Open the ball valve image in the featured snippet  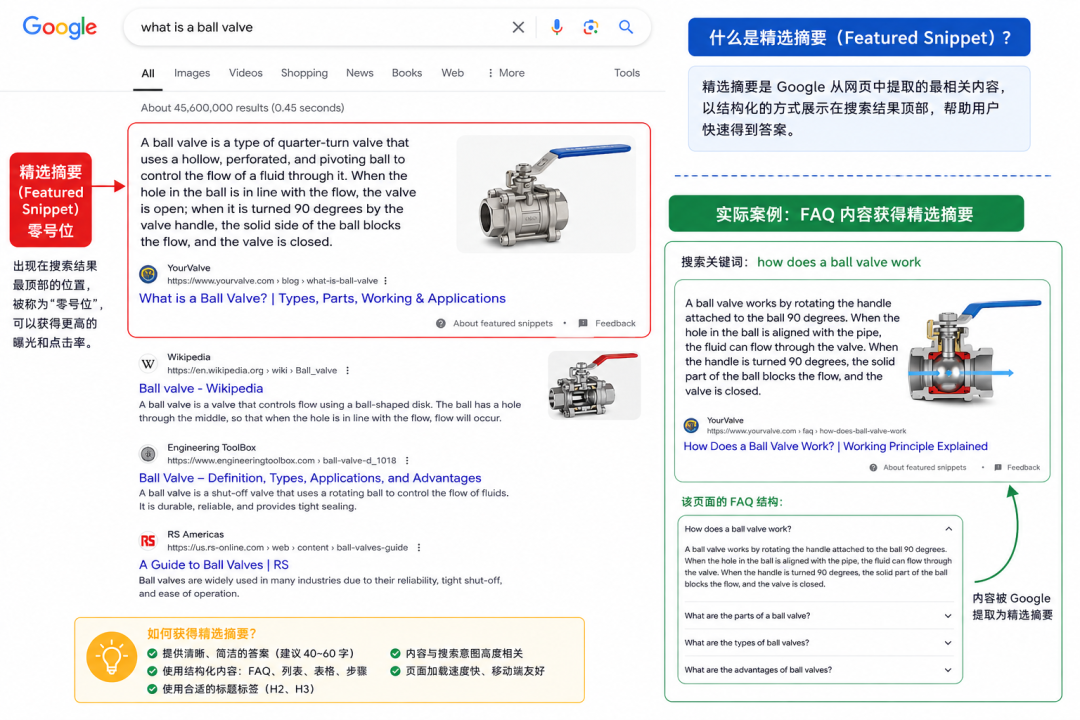click(546, 194)
